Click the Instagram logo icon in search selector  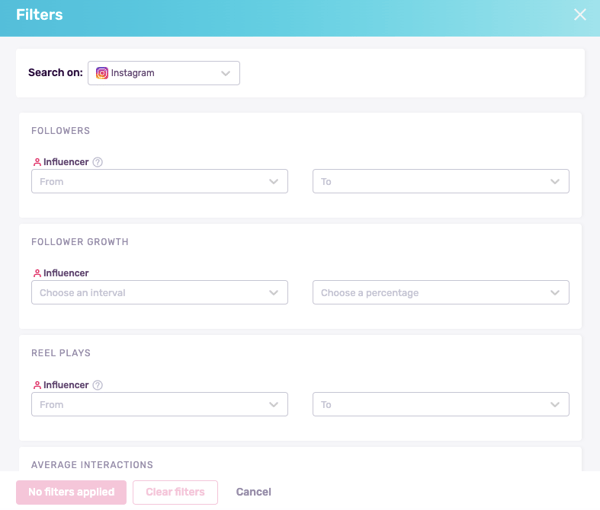[102, 73]
